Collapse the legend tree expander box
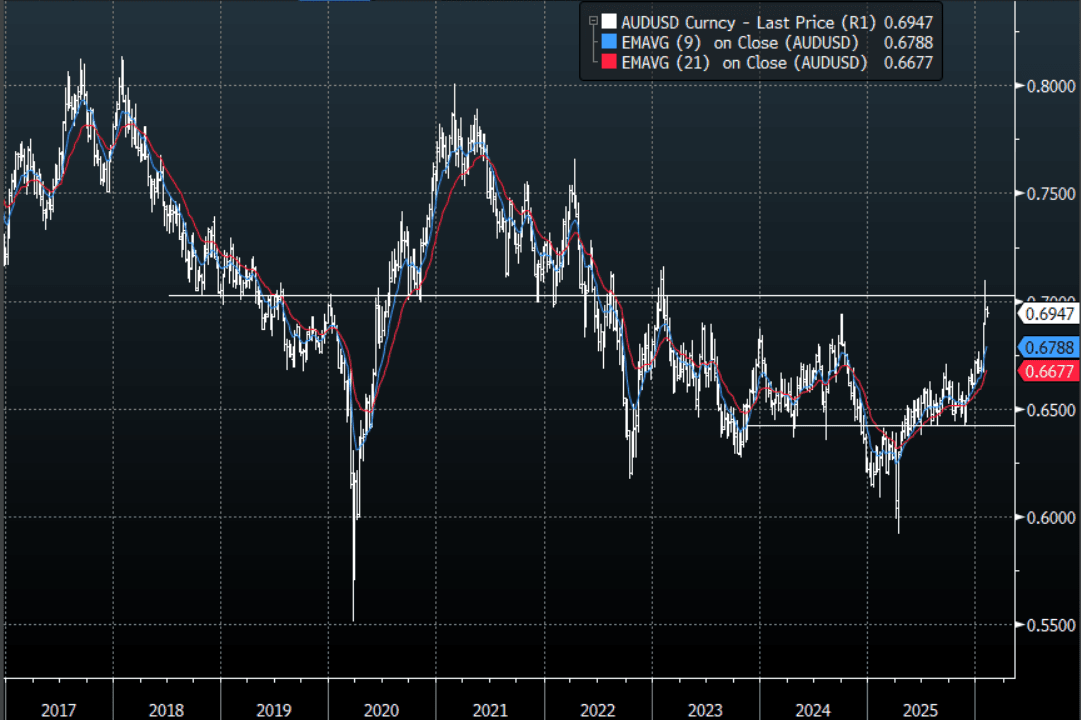Image resolution: width=1081 pixels, height=720 pixels. pyautogui.click(x=594, y=19)
